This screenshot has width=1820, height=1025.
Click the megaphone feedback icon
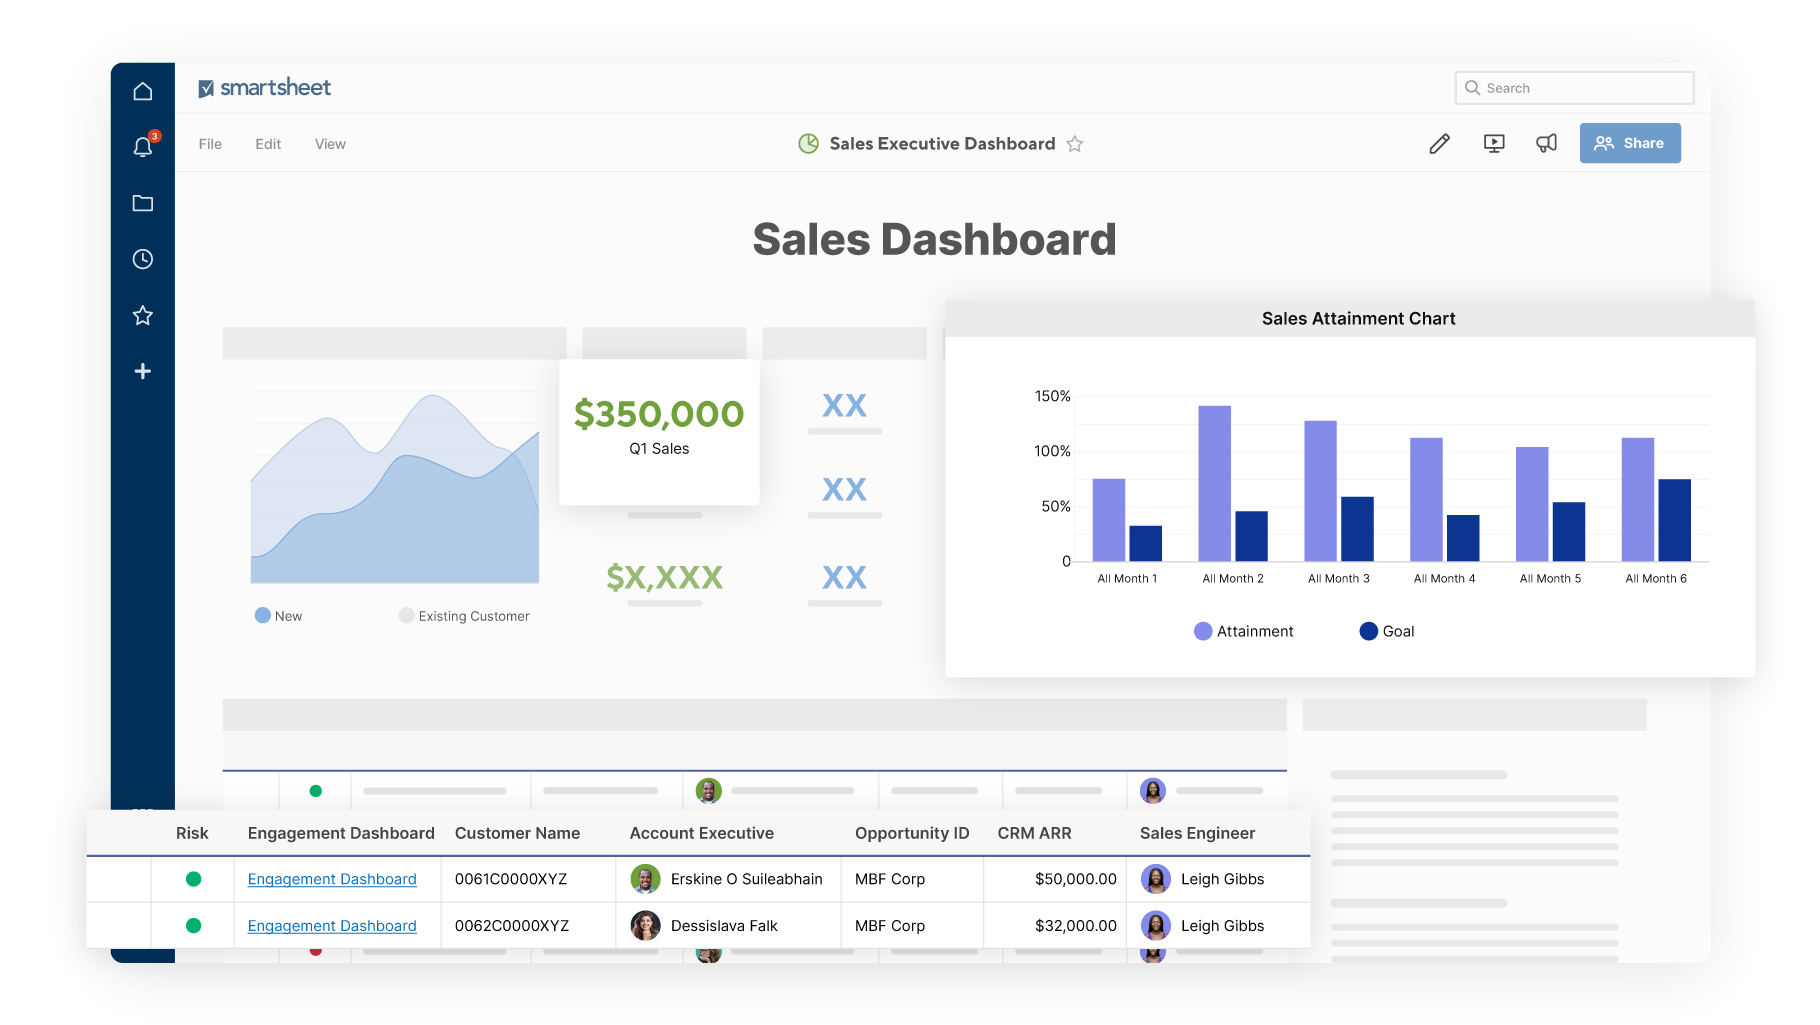(x=1546, y=143)
